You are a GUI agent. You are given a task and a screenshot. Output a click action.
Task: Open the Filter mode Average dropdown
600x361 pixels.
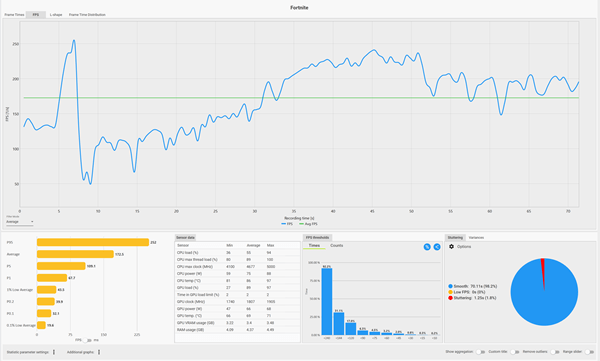point(20,222)
